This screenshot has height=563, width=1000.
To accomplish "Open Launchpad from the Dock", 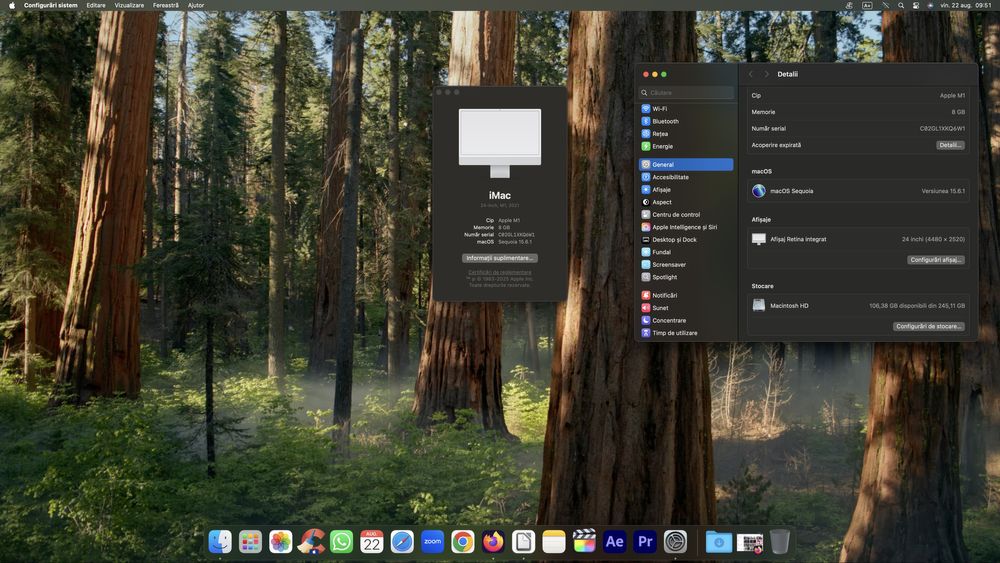I will point(250,542).
